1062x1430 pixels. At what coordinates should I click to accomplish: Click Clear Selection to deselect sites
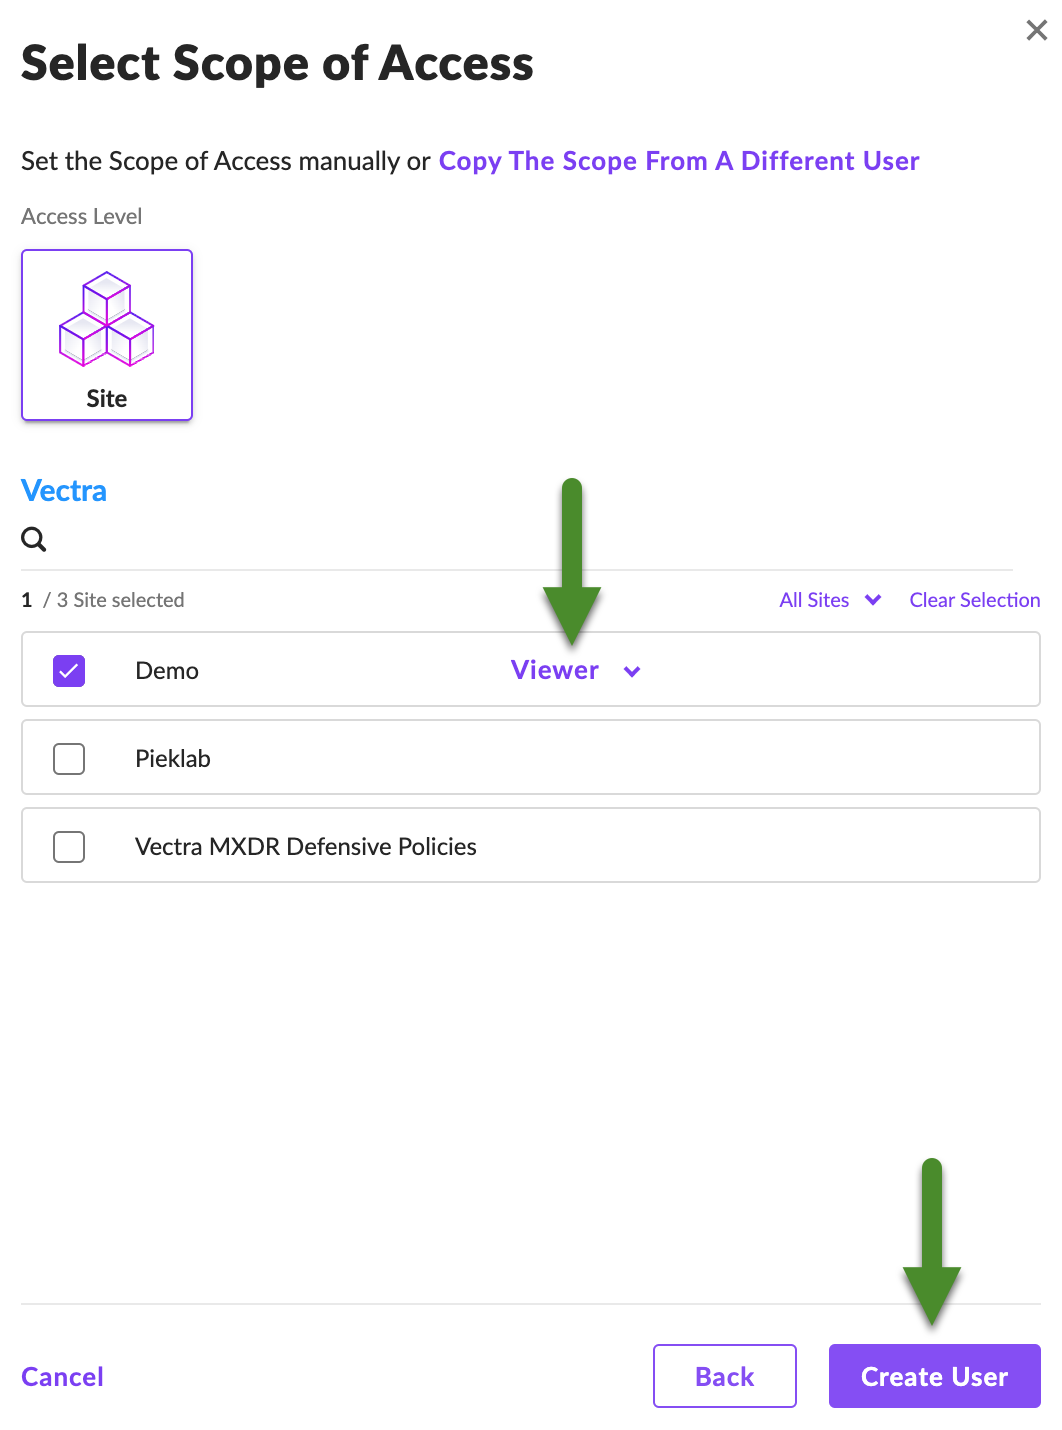click(x=974, y=600)
